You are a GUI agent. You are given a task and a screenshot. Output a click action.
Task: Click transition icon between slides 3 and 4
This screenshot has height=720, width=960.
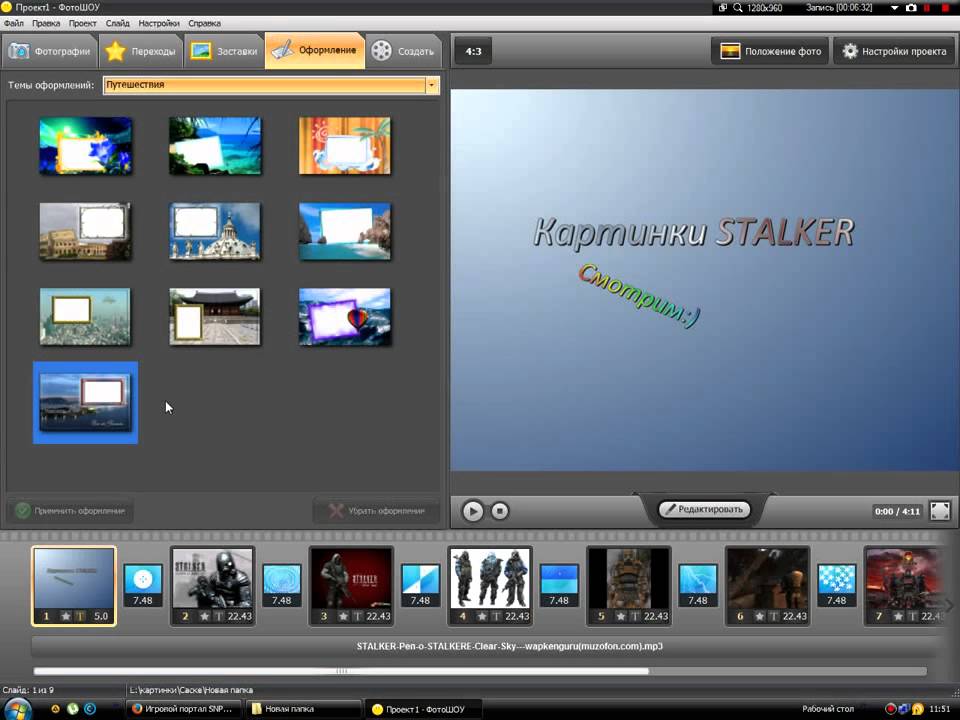(x=420, y=585)
